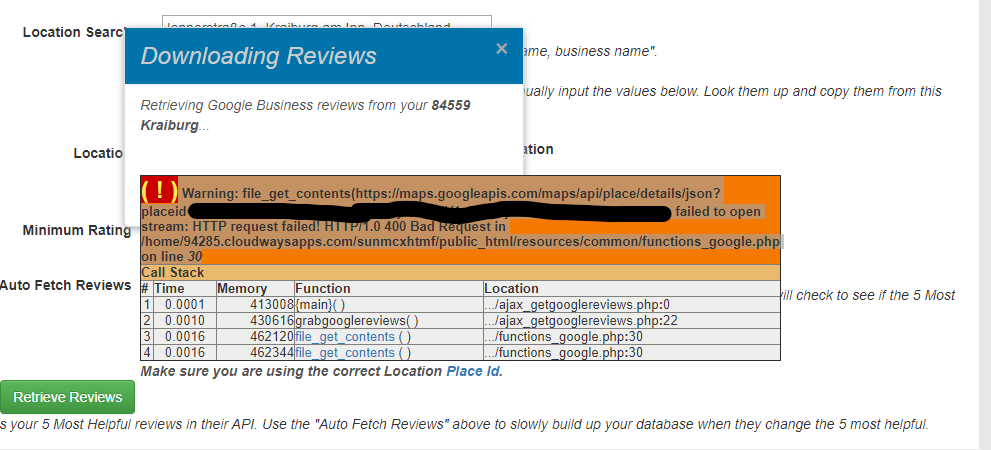Click the red exclamation warning icon
The width and height of the screenshot is (991, 450).
tap(160, 191)
